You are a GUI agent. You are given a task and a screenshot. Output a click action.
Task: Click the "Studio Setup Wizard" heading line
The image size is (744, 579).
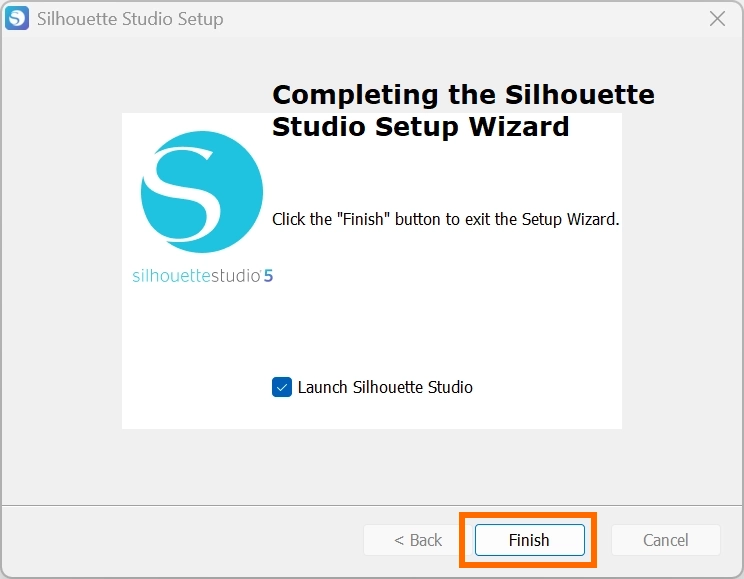pyautogui.click(x=420, y=127)
